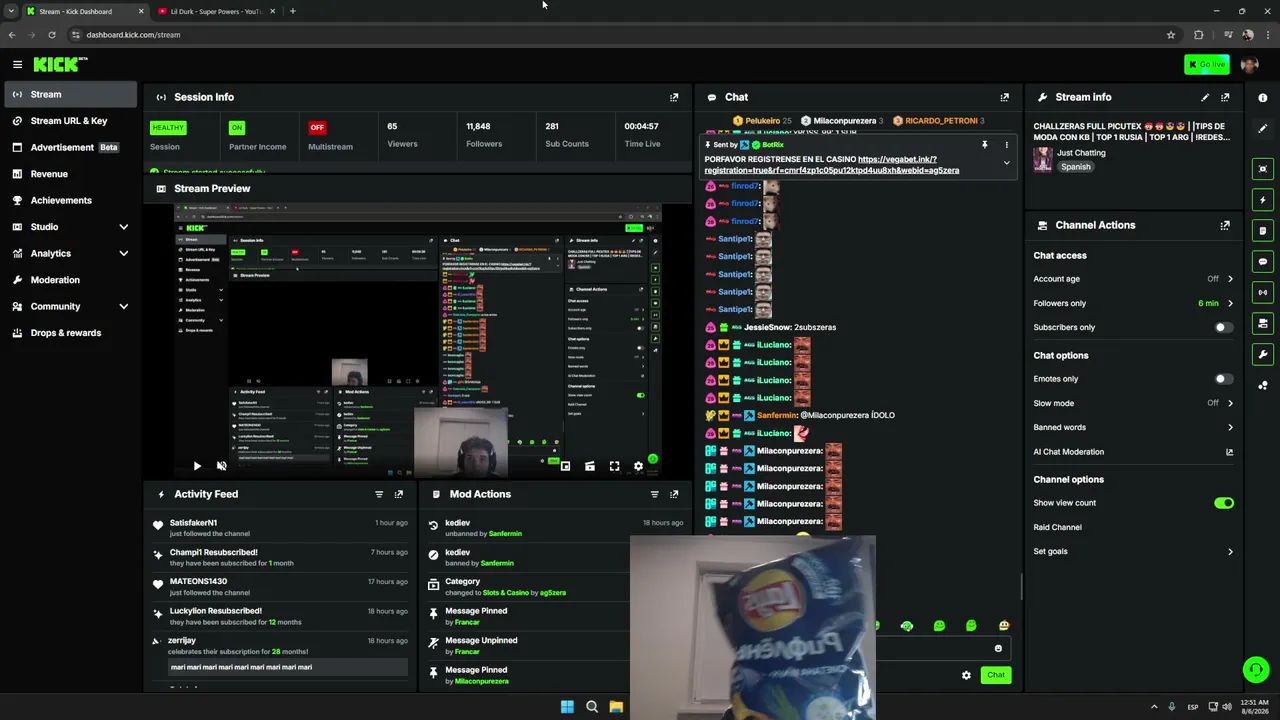Click the green support chat bubble
The width and height of the screenshot is (1280, 720).
click(1256, 670)
